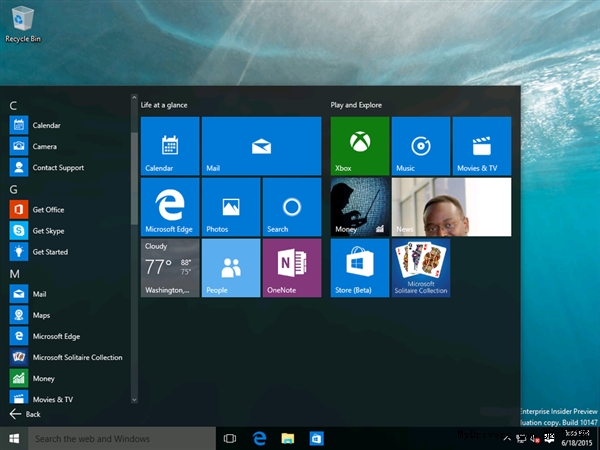Launch Contact Support from the app list
600x450 pixels.
tap(69, 167)
